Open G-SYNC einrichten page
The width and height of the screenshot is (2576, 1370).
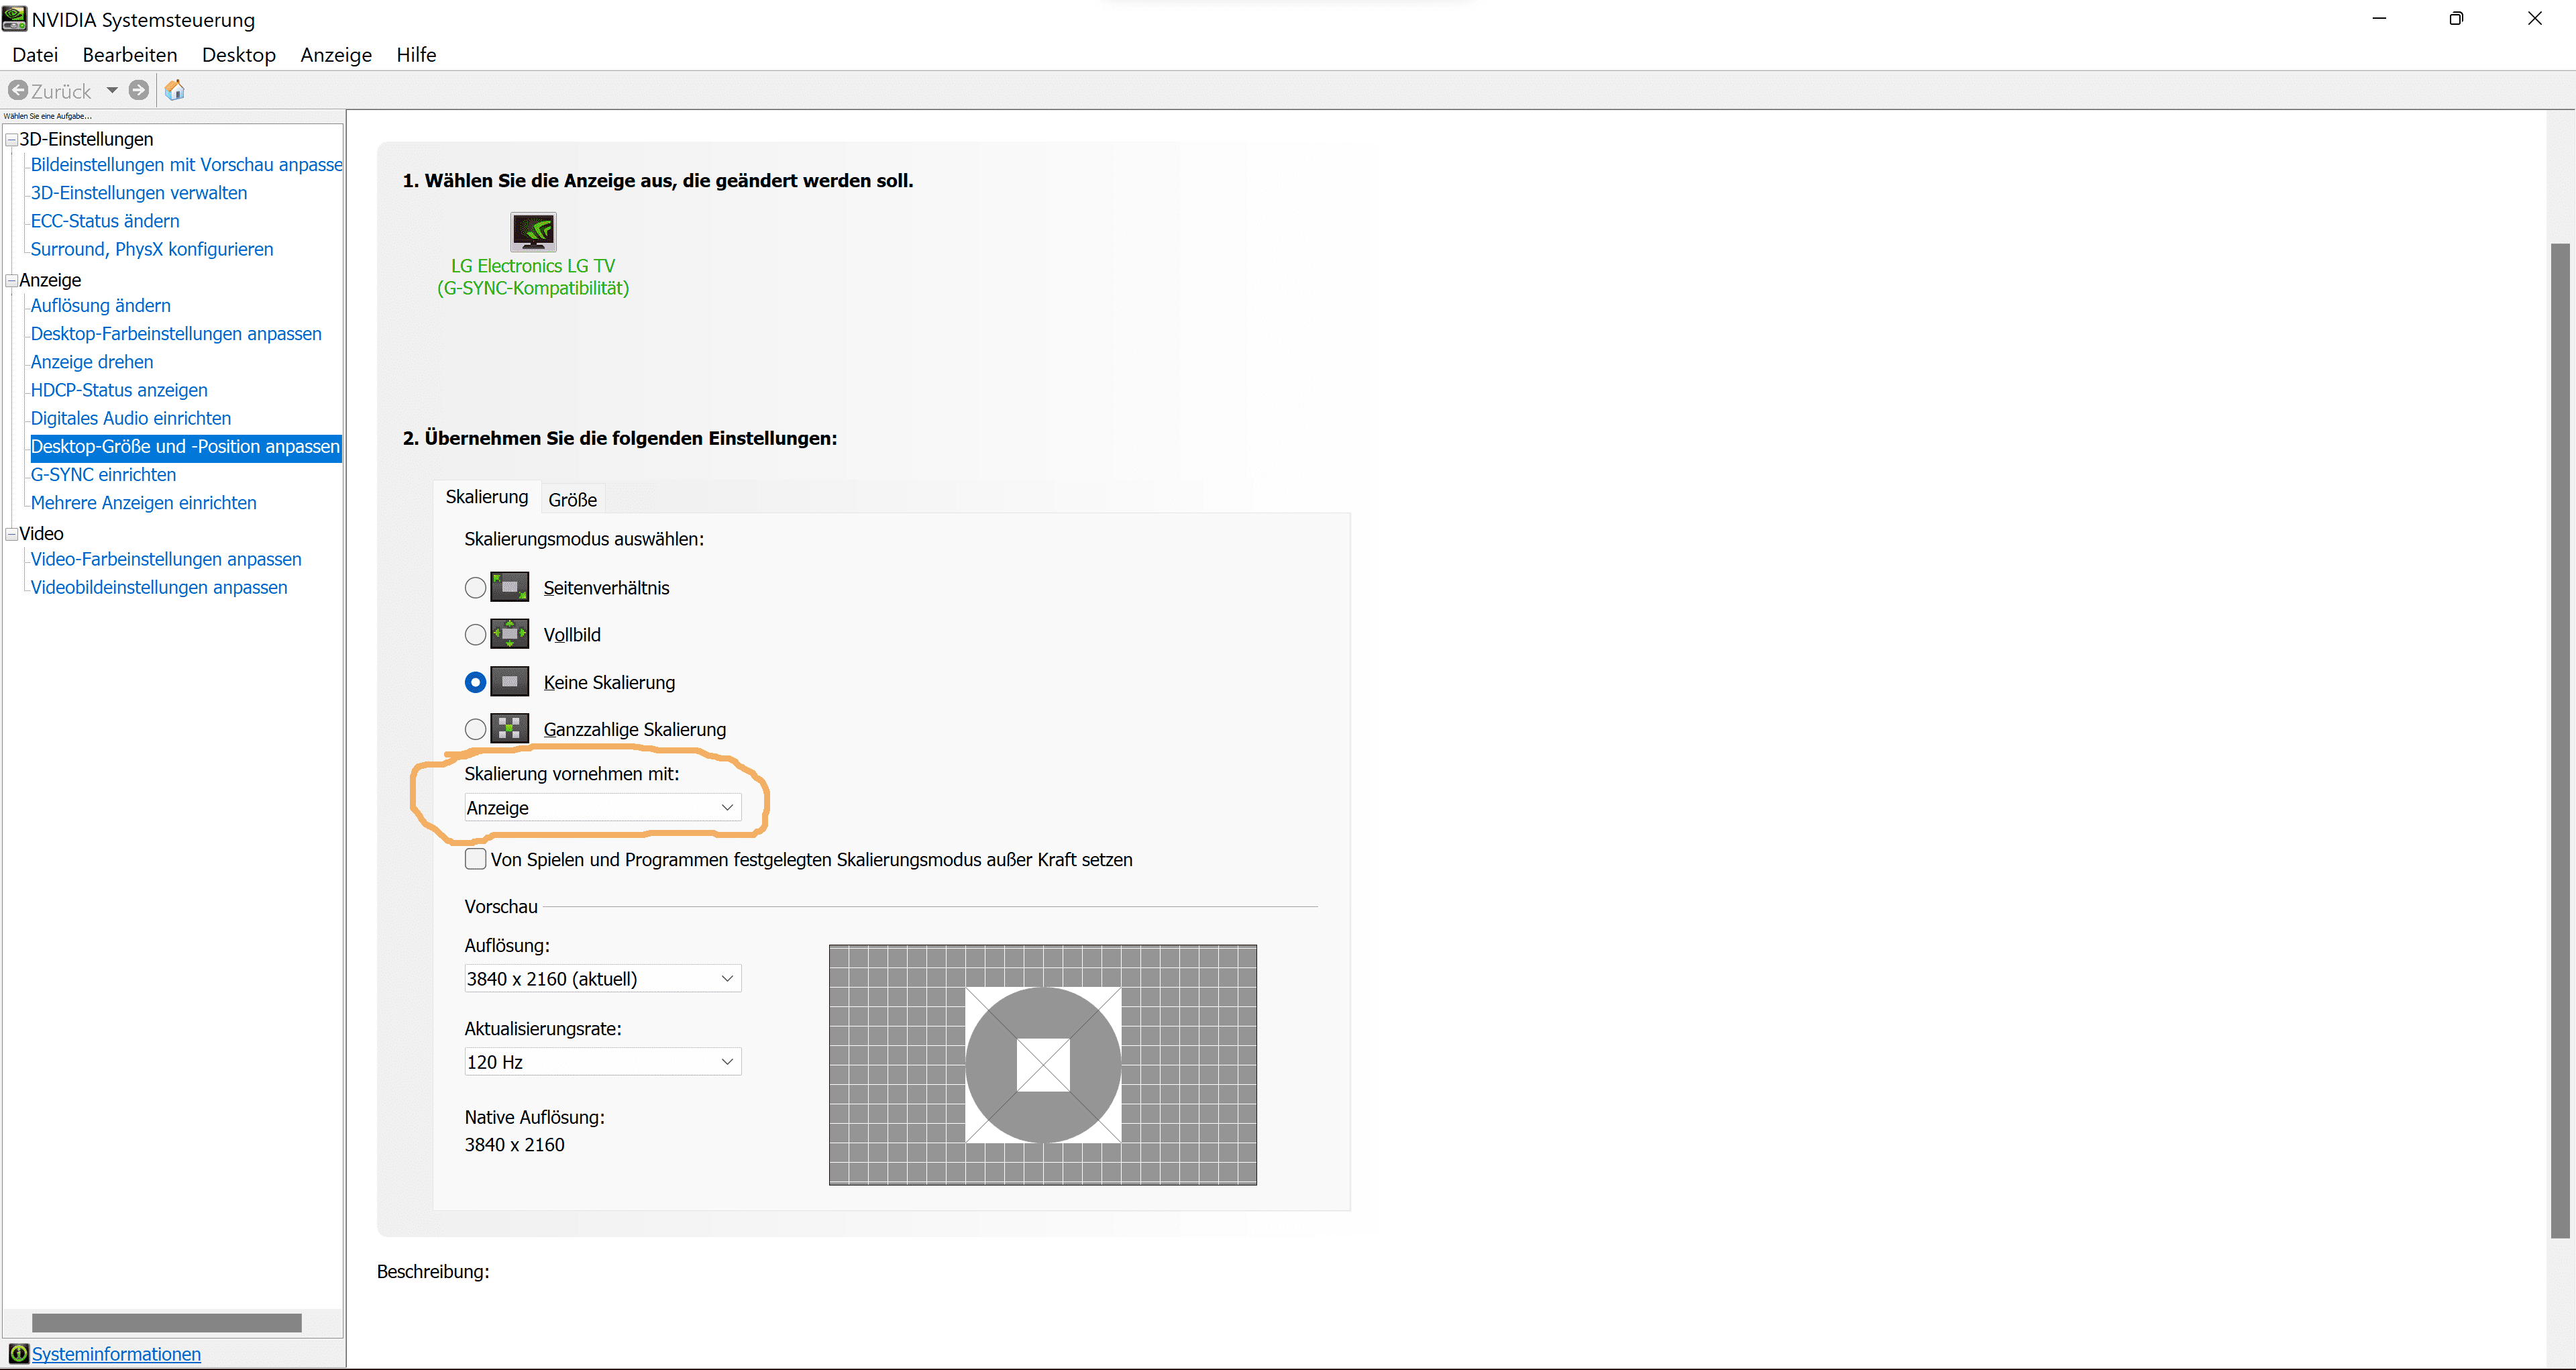[103, 475]
